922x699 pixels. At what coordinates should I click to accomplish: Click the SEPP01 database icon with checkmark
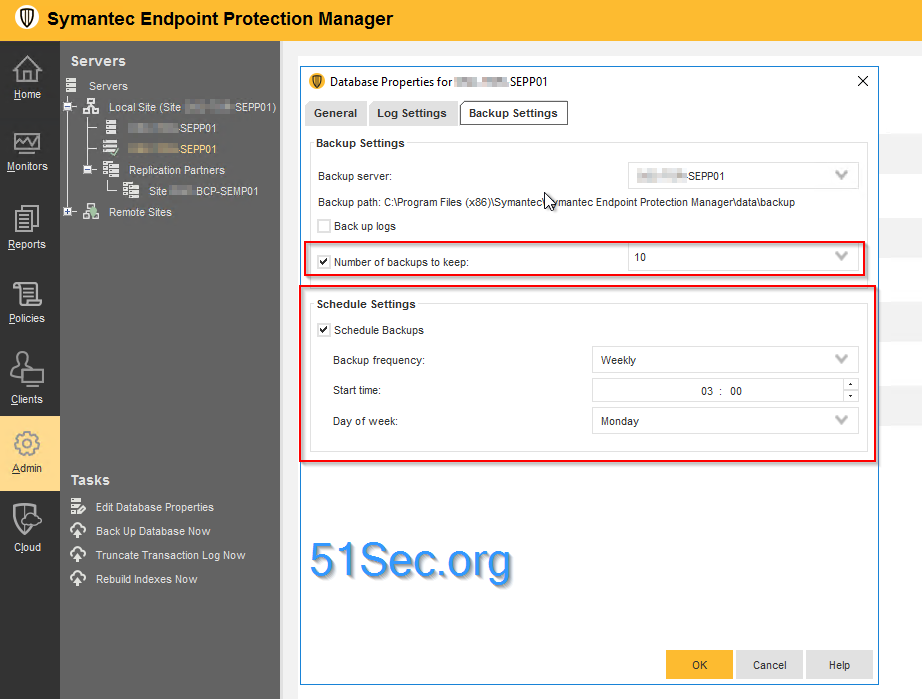111,148
